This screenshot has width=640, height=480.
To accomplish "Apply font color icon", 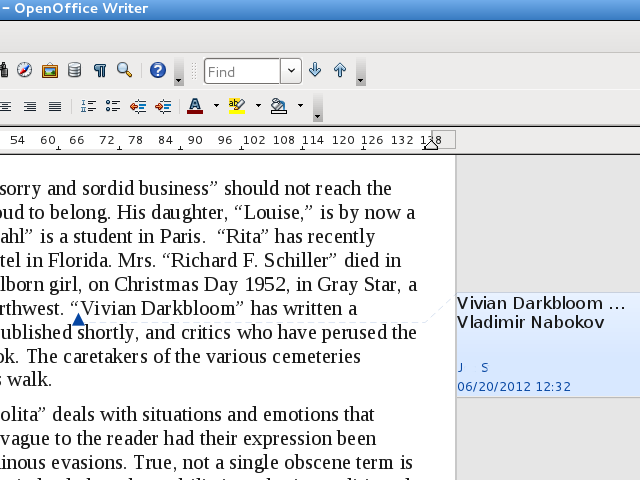I will 195,106.
